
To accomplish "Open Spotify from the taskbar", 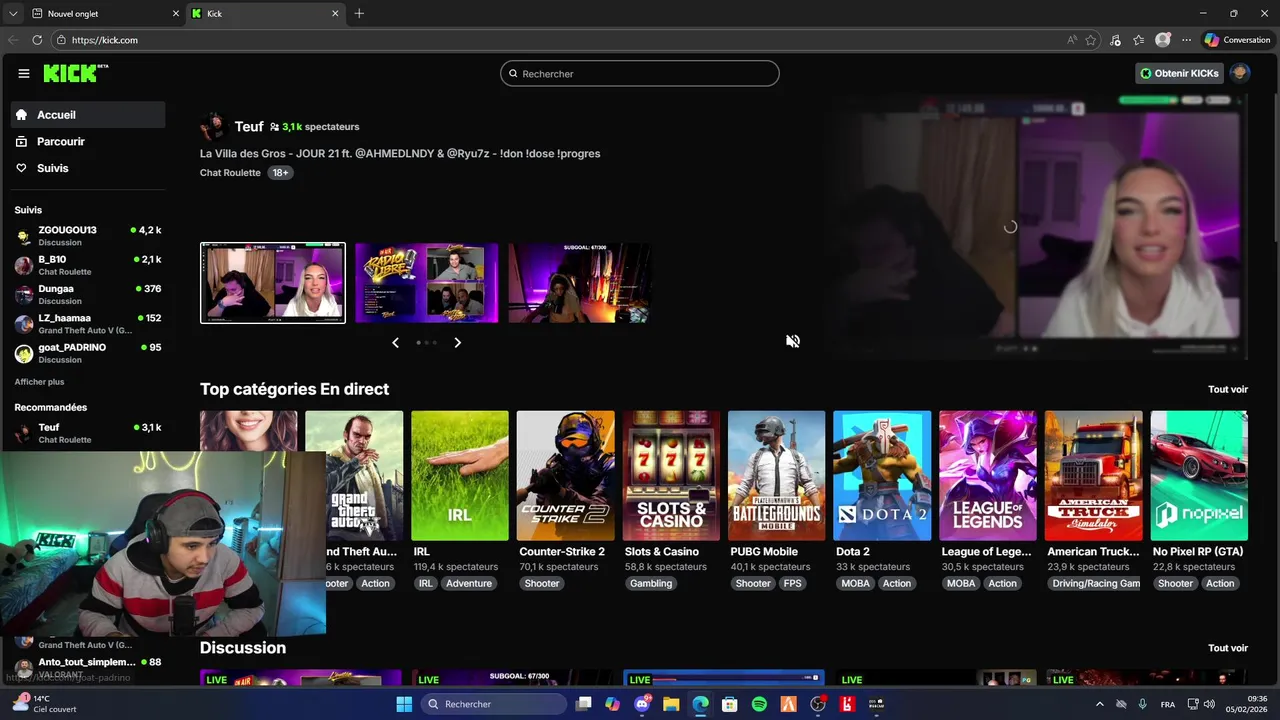I will [x=759, y=704].
